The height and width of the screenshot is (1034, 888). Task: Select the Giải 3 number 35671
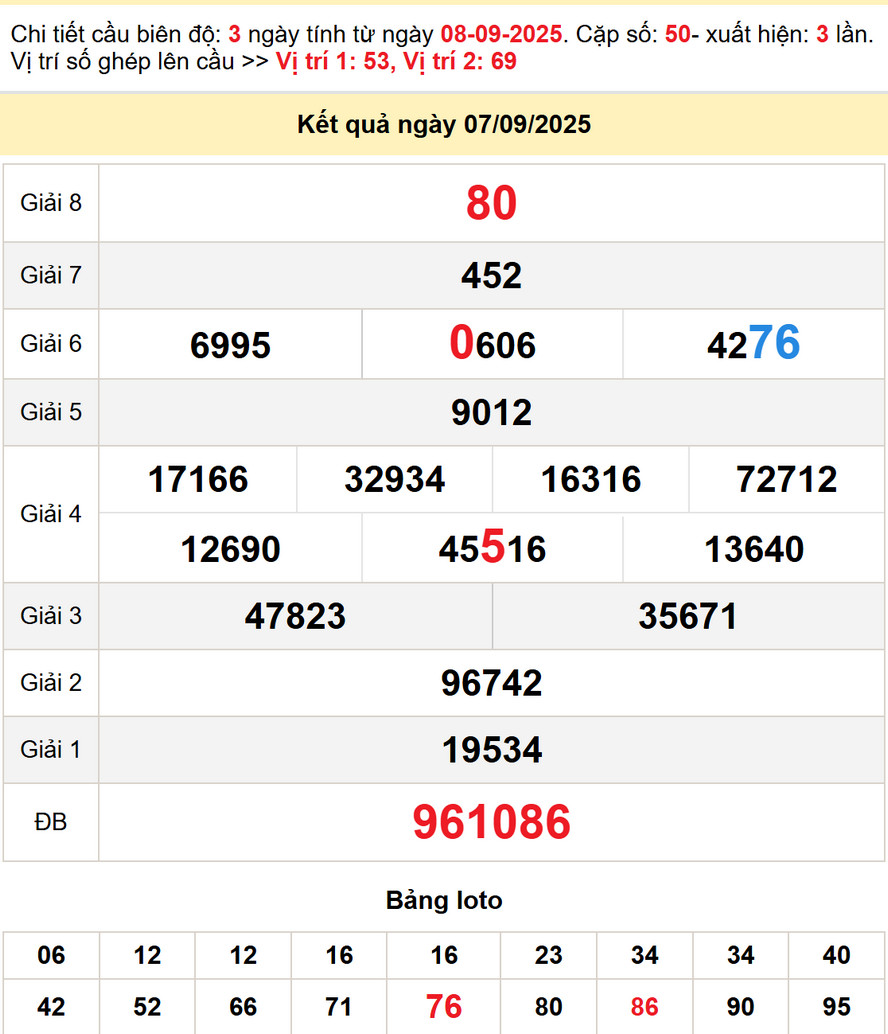click(x=688, y=616)
